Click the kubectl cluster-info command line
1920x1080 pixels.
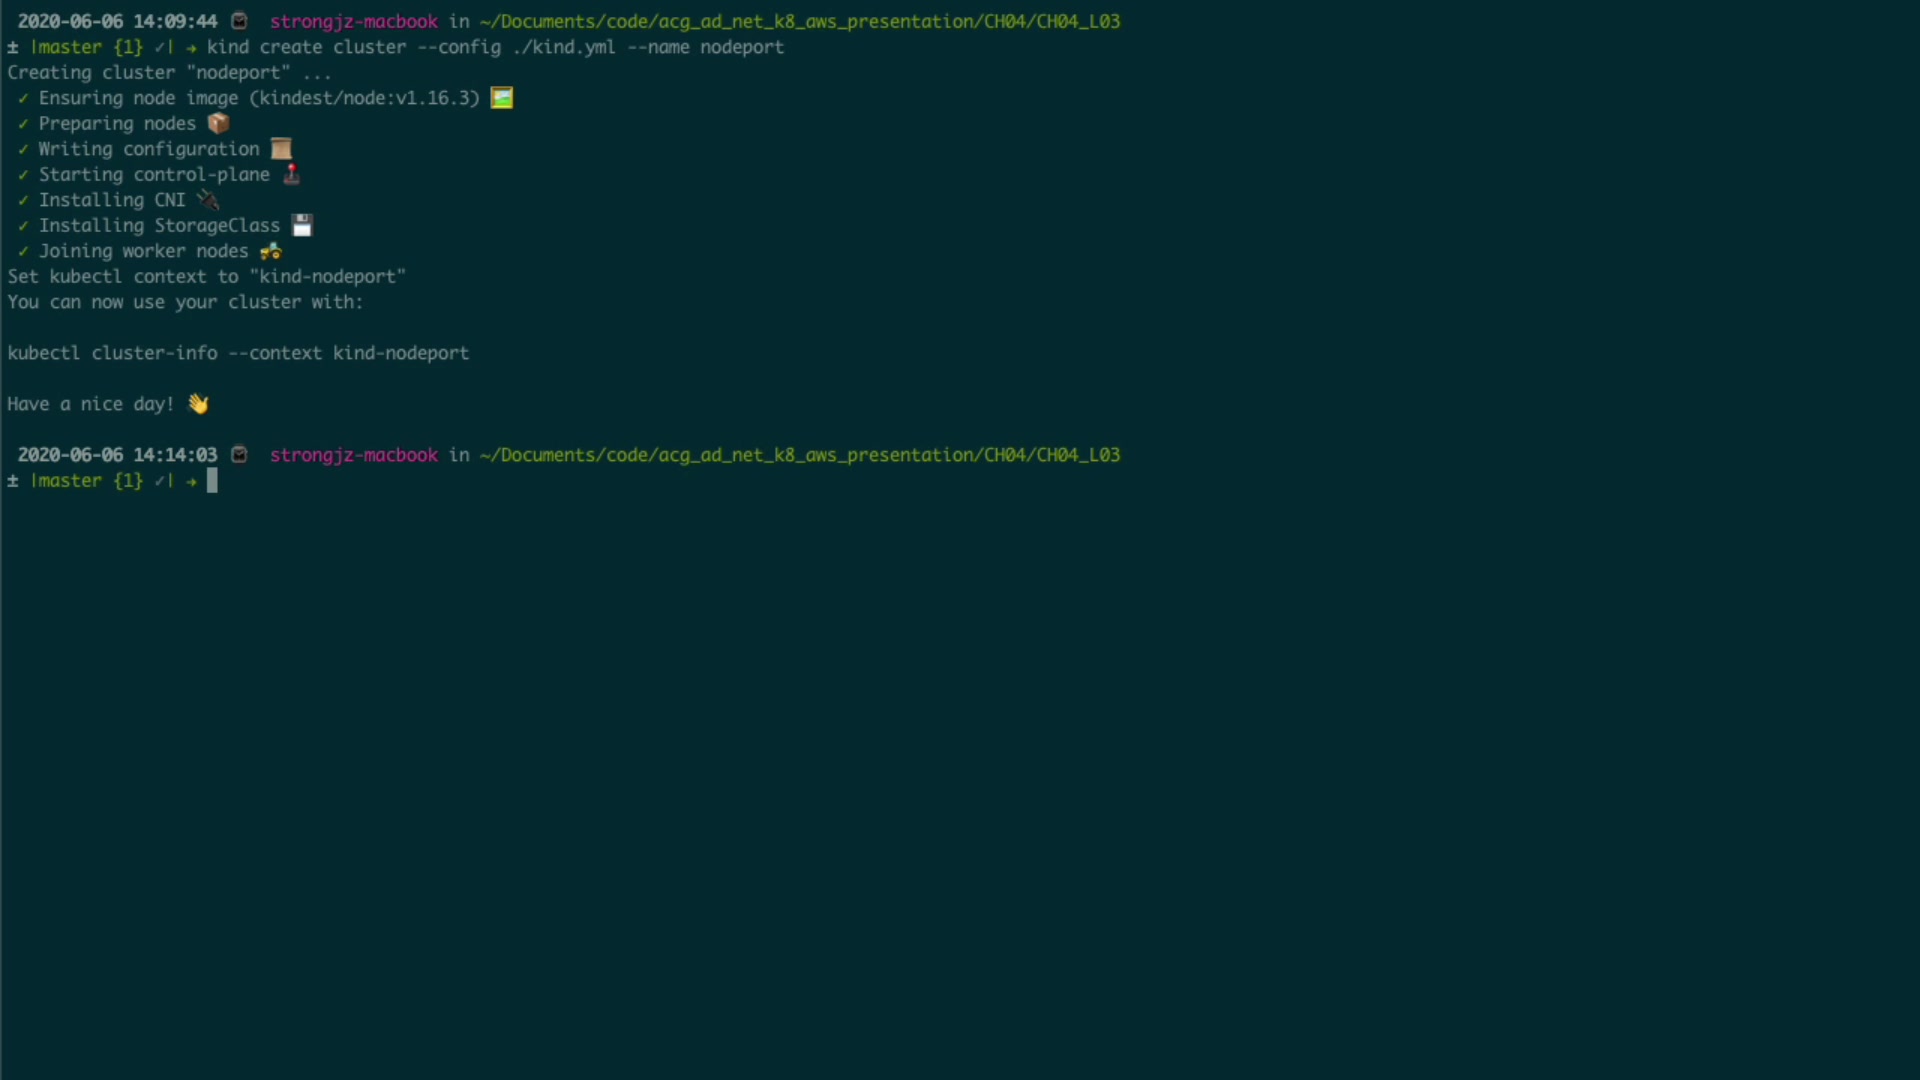point(238,353)
